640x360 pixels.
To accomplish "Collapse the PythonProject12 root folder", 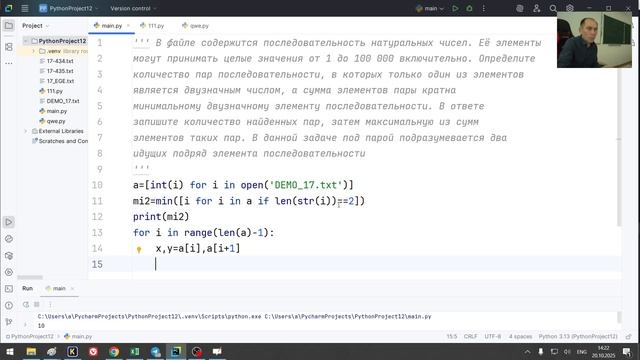I will pyautogui.click(x=26, y=41).
